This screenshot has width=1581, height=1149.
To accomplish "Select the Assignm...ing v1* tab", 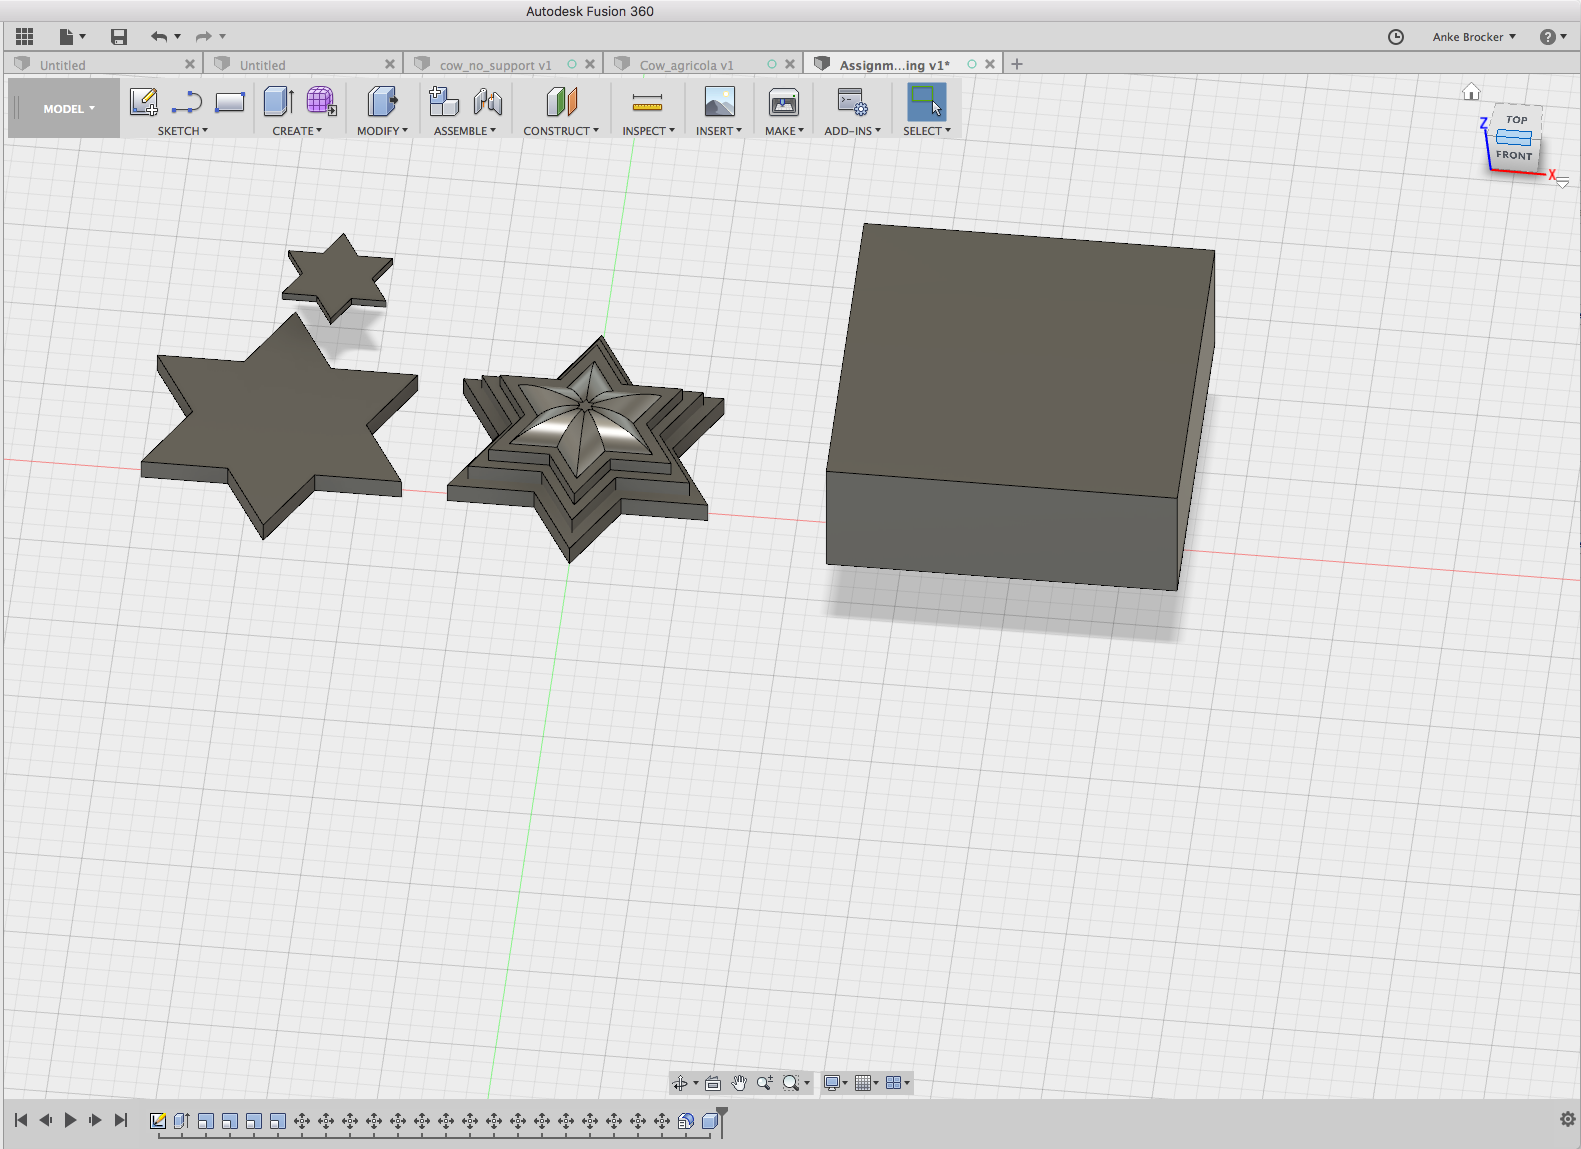I will pyautogui.click(x=894, y=65).
